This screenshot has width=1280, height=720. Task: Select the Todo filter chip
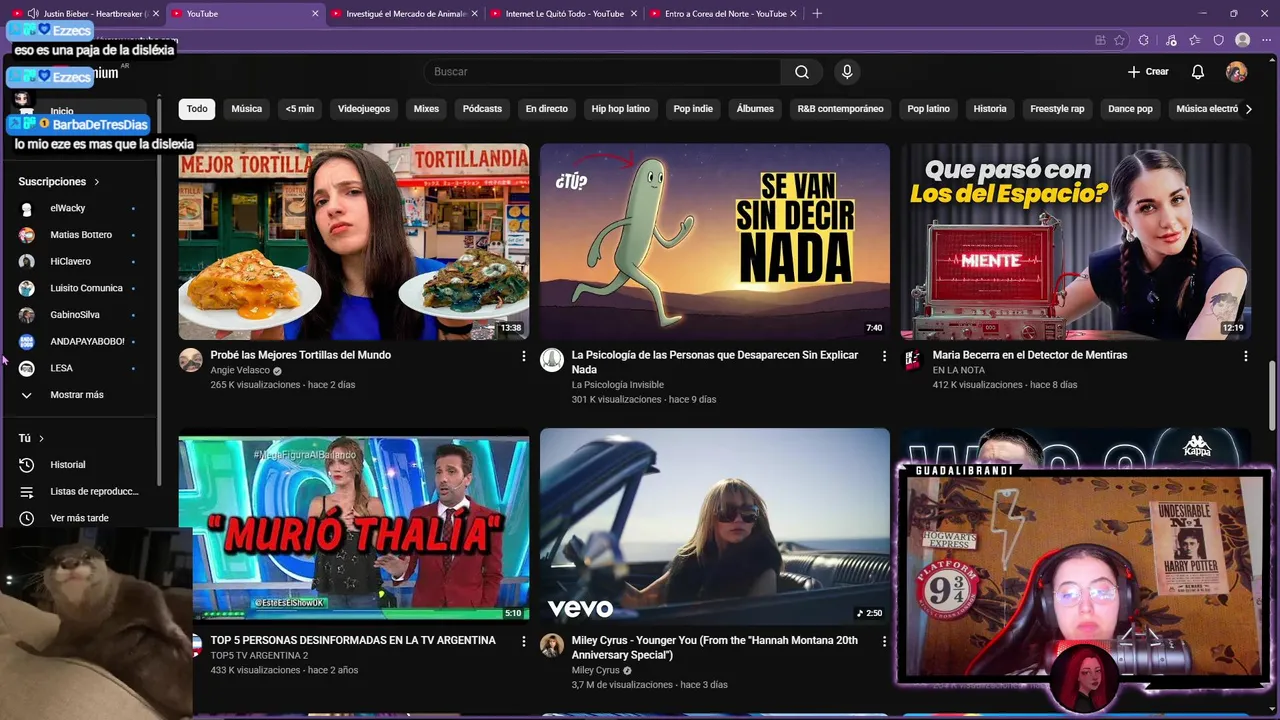click(197, 109)
